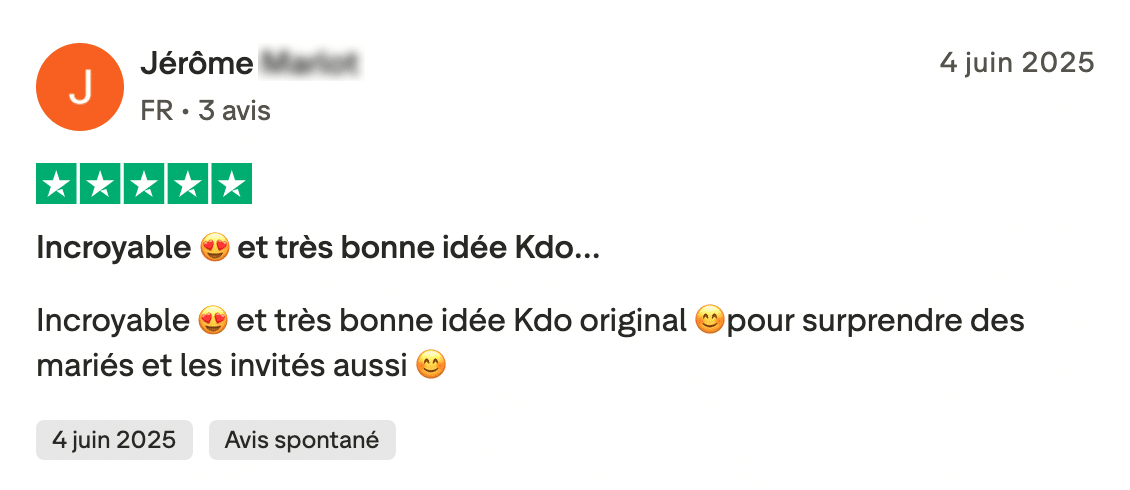The width and height of the screenshot is (1130, 490).
Task: Click the "3 avis" review count
Action: (x=234, y=110)
